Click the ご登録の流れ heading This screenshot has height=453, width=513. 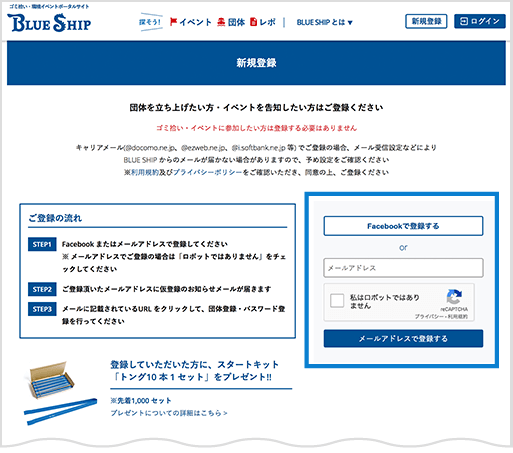tap(55, 218)
